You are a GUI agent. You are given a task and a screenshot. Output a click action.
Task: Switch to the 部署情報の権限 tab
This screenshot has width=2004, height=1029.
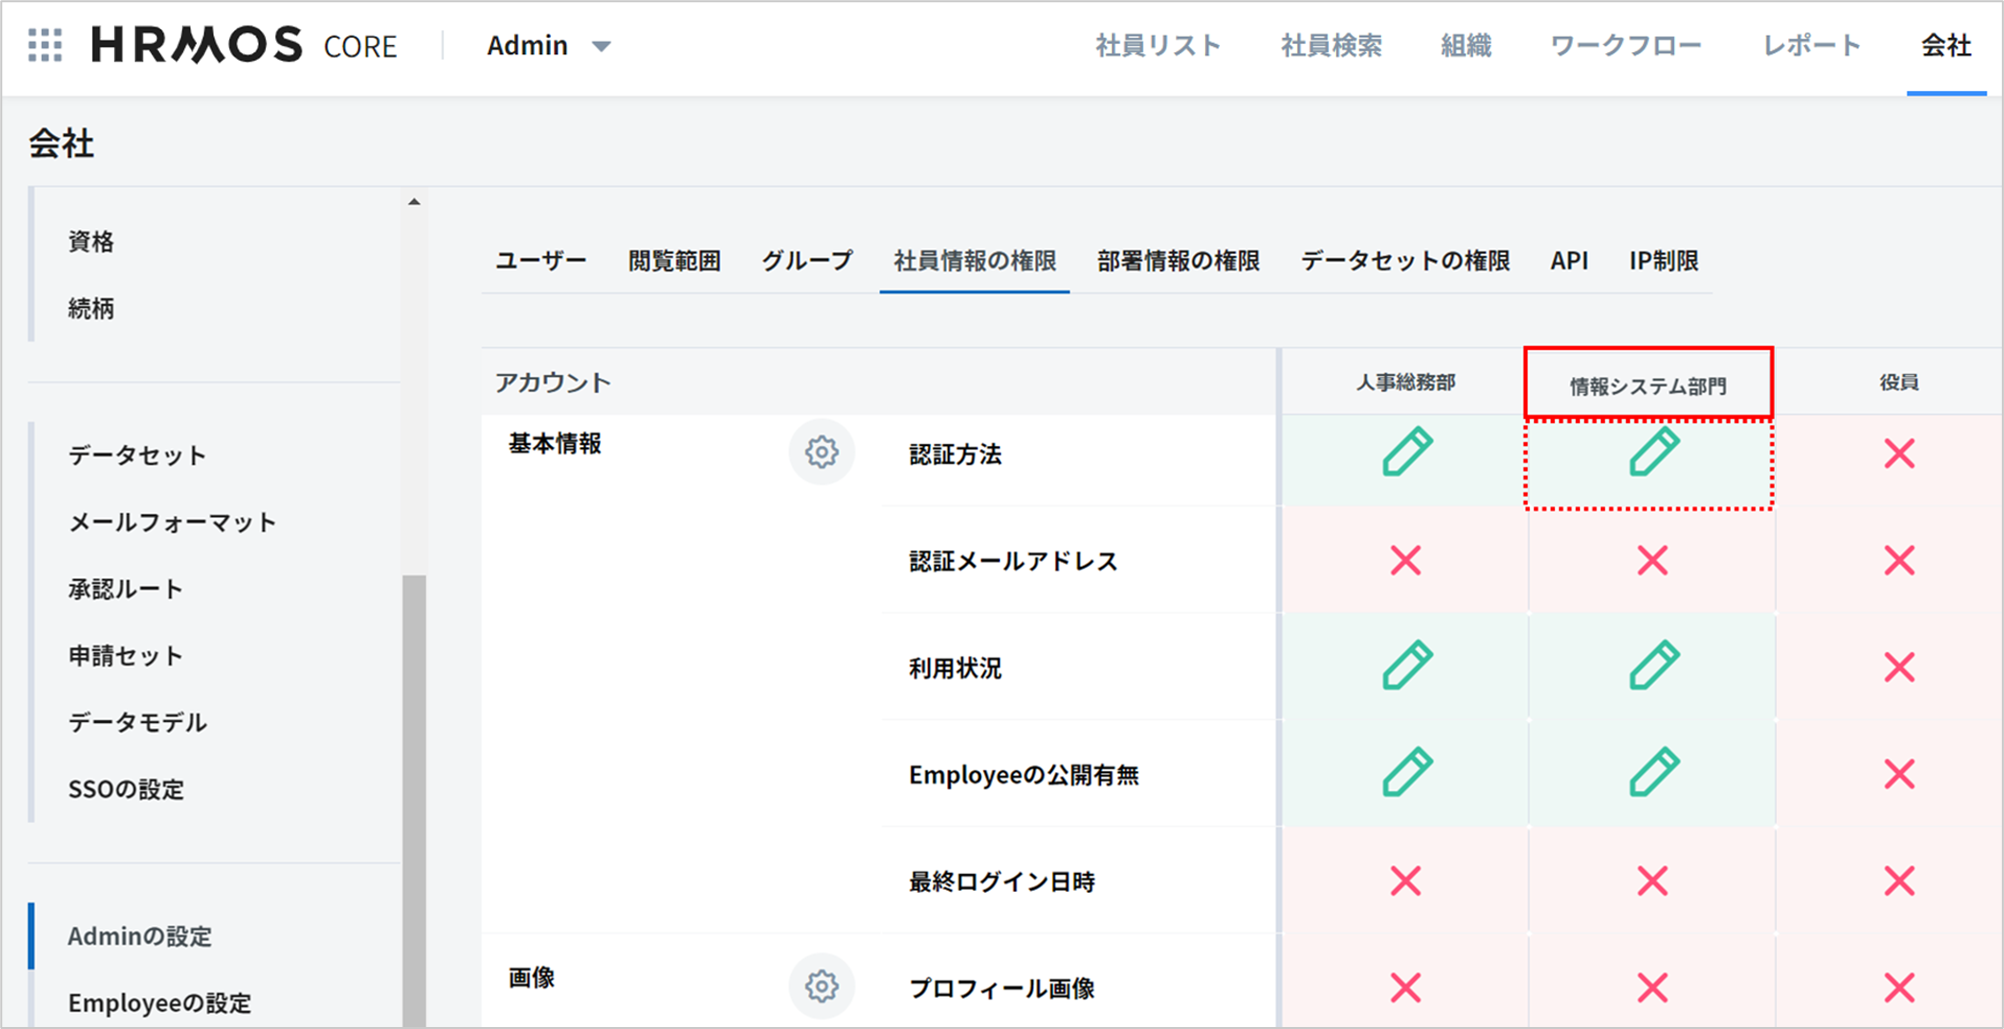point(1178,261)
